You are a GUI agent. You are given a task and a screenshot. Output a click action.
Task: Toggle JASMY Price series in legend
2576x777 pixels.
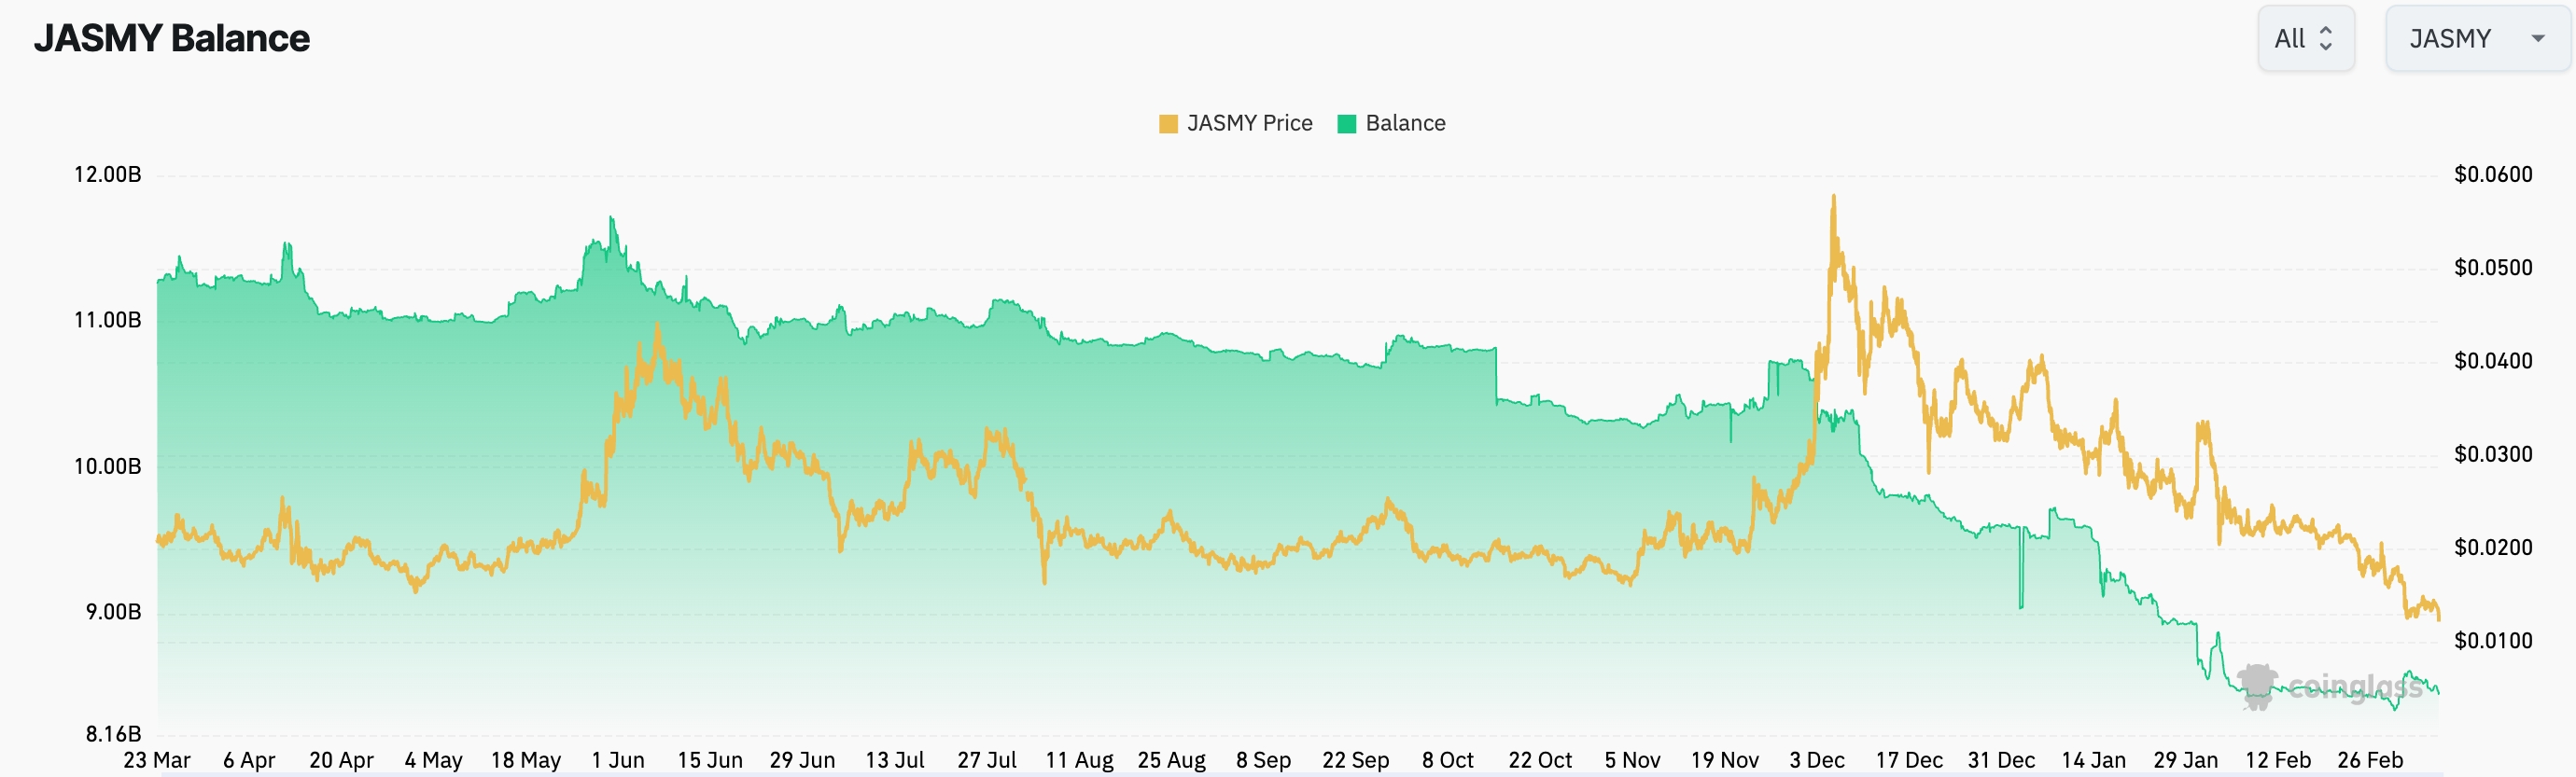tap(1249, 123)
